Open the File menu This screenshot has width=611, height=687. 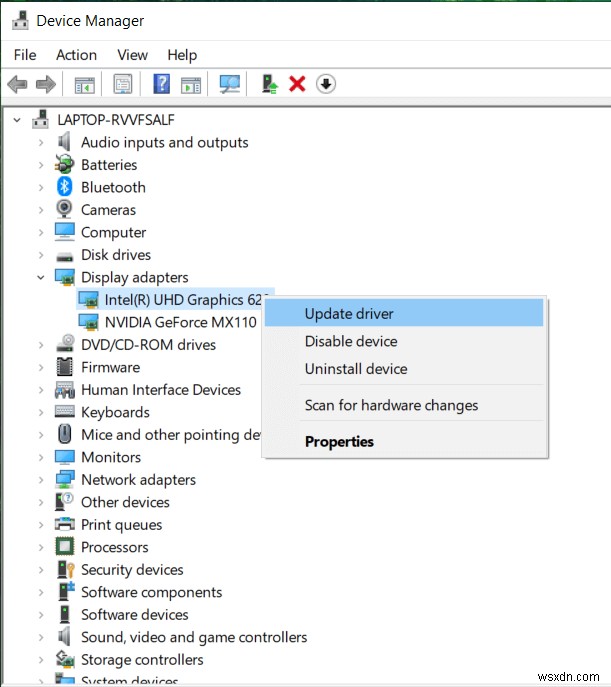25,55
